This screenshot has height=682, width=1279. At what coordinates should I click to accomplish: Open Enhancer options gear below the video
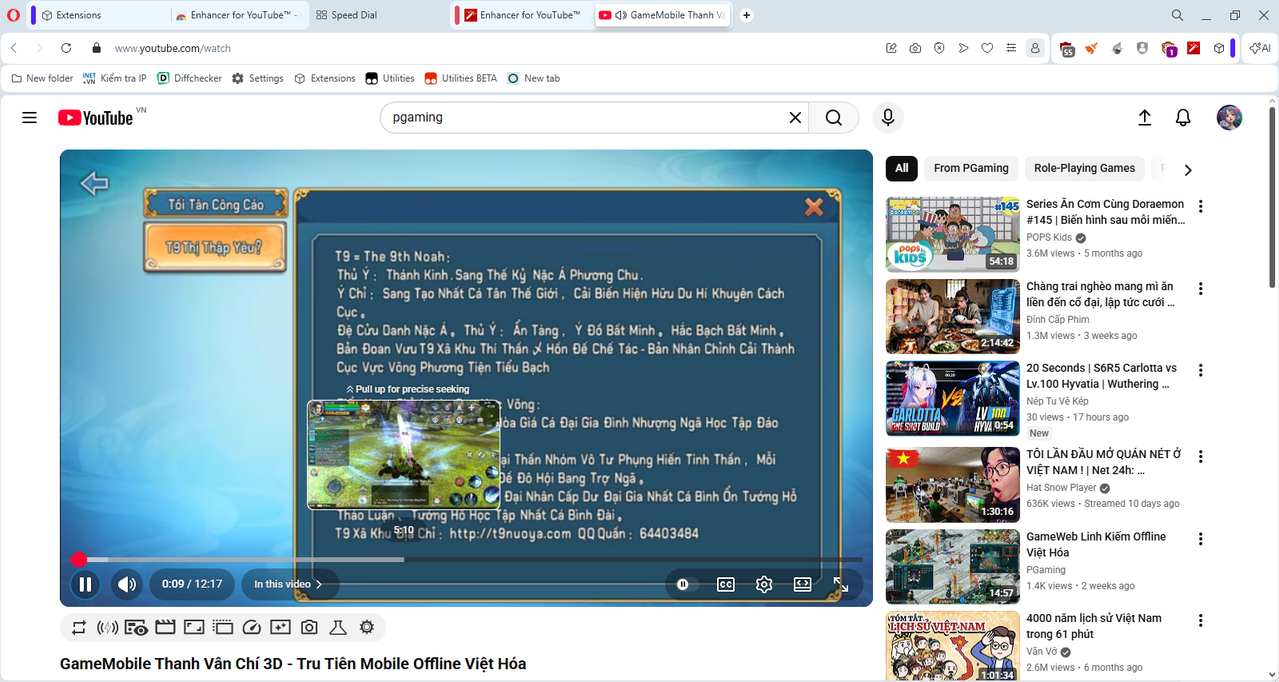coord(367,628)
